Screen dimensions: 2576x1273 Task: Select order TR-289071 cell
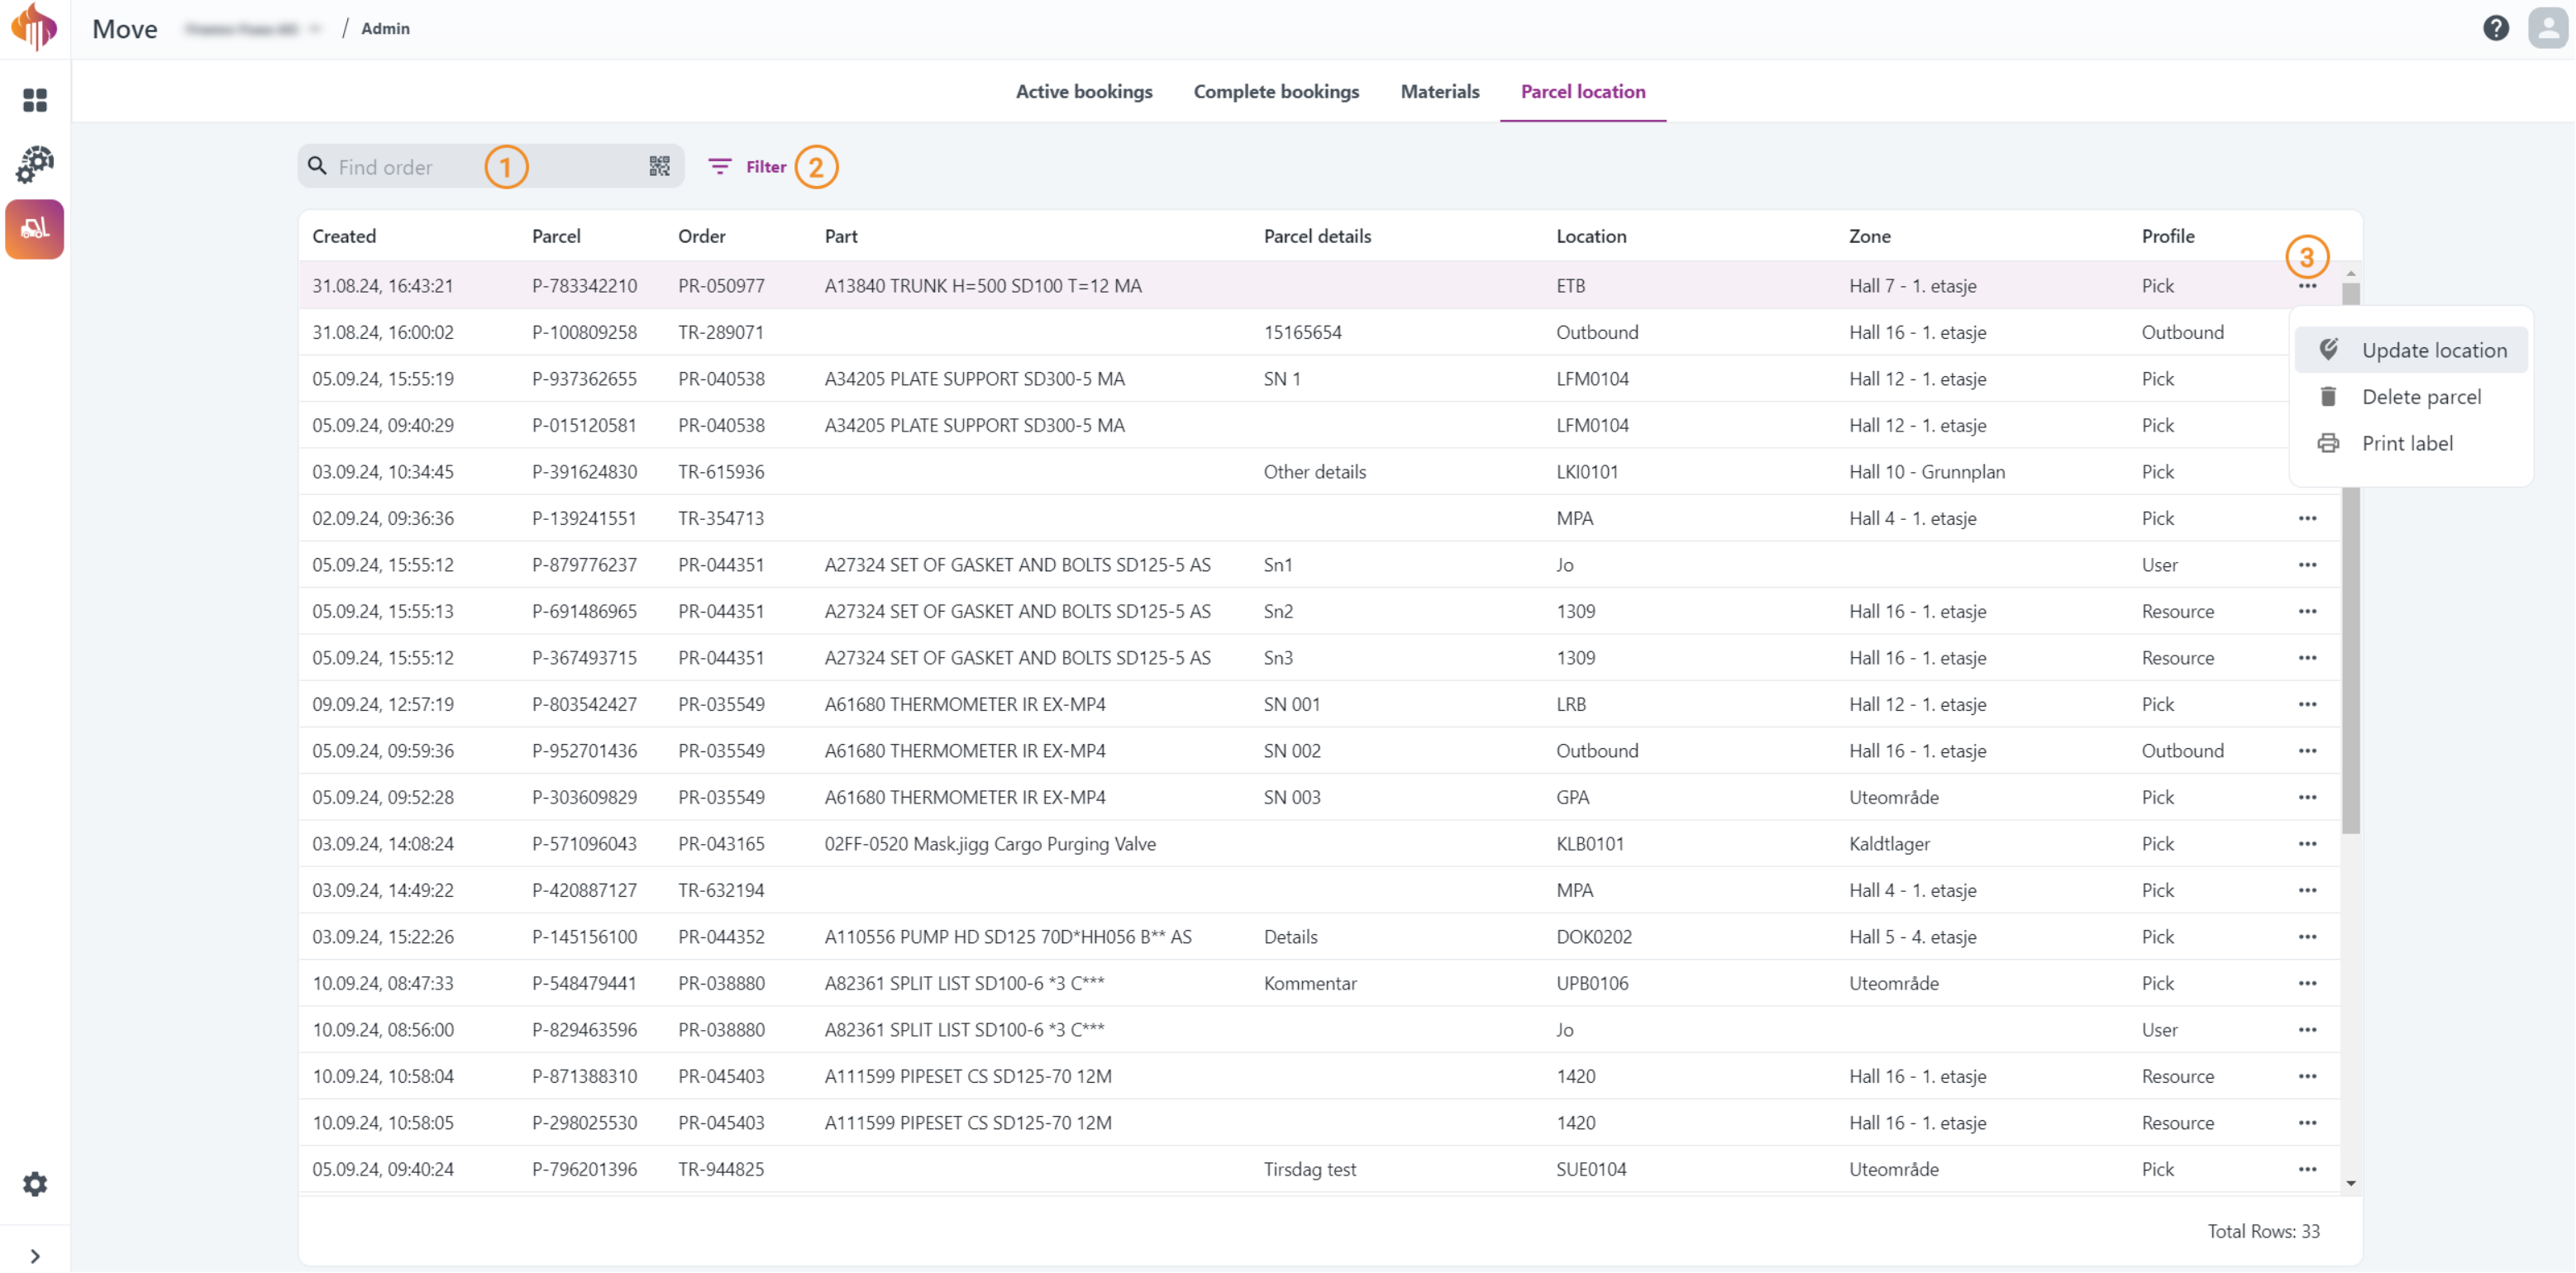pos(720,332)
